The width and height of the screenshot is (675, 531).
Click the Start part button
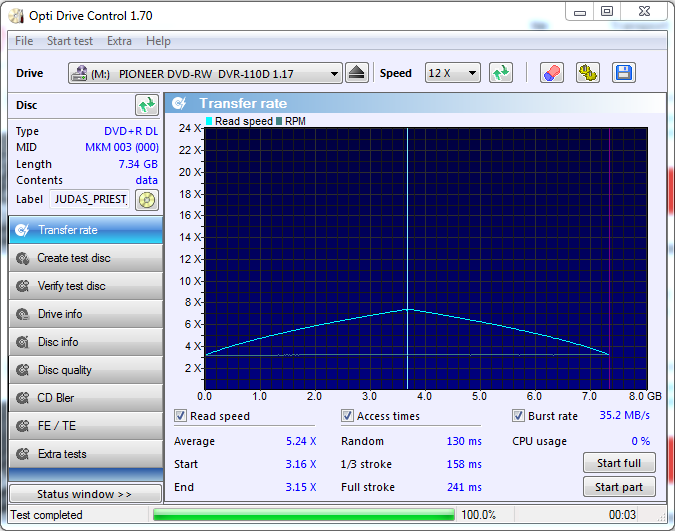click(x=619, y=487)
